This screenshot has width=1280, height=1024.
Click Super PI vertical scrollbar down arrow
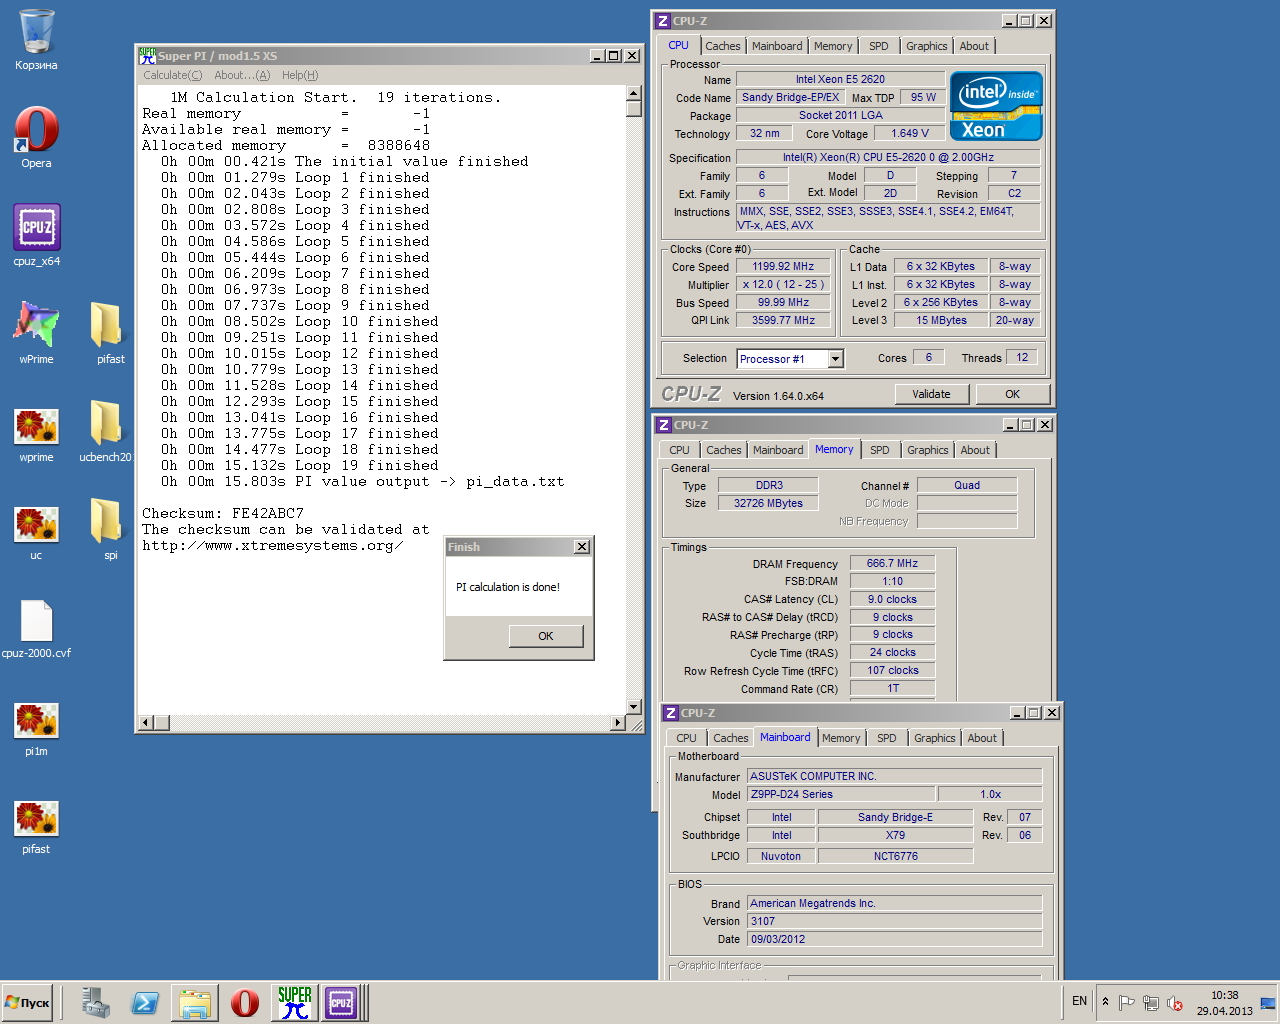click(x=633, y=706)
